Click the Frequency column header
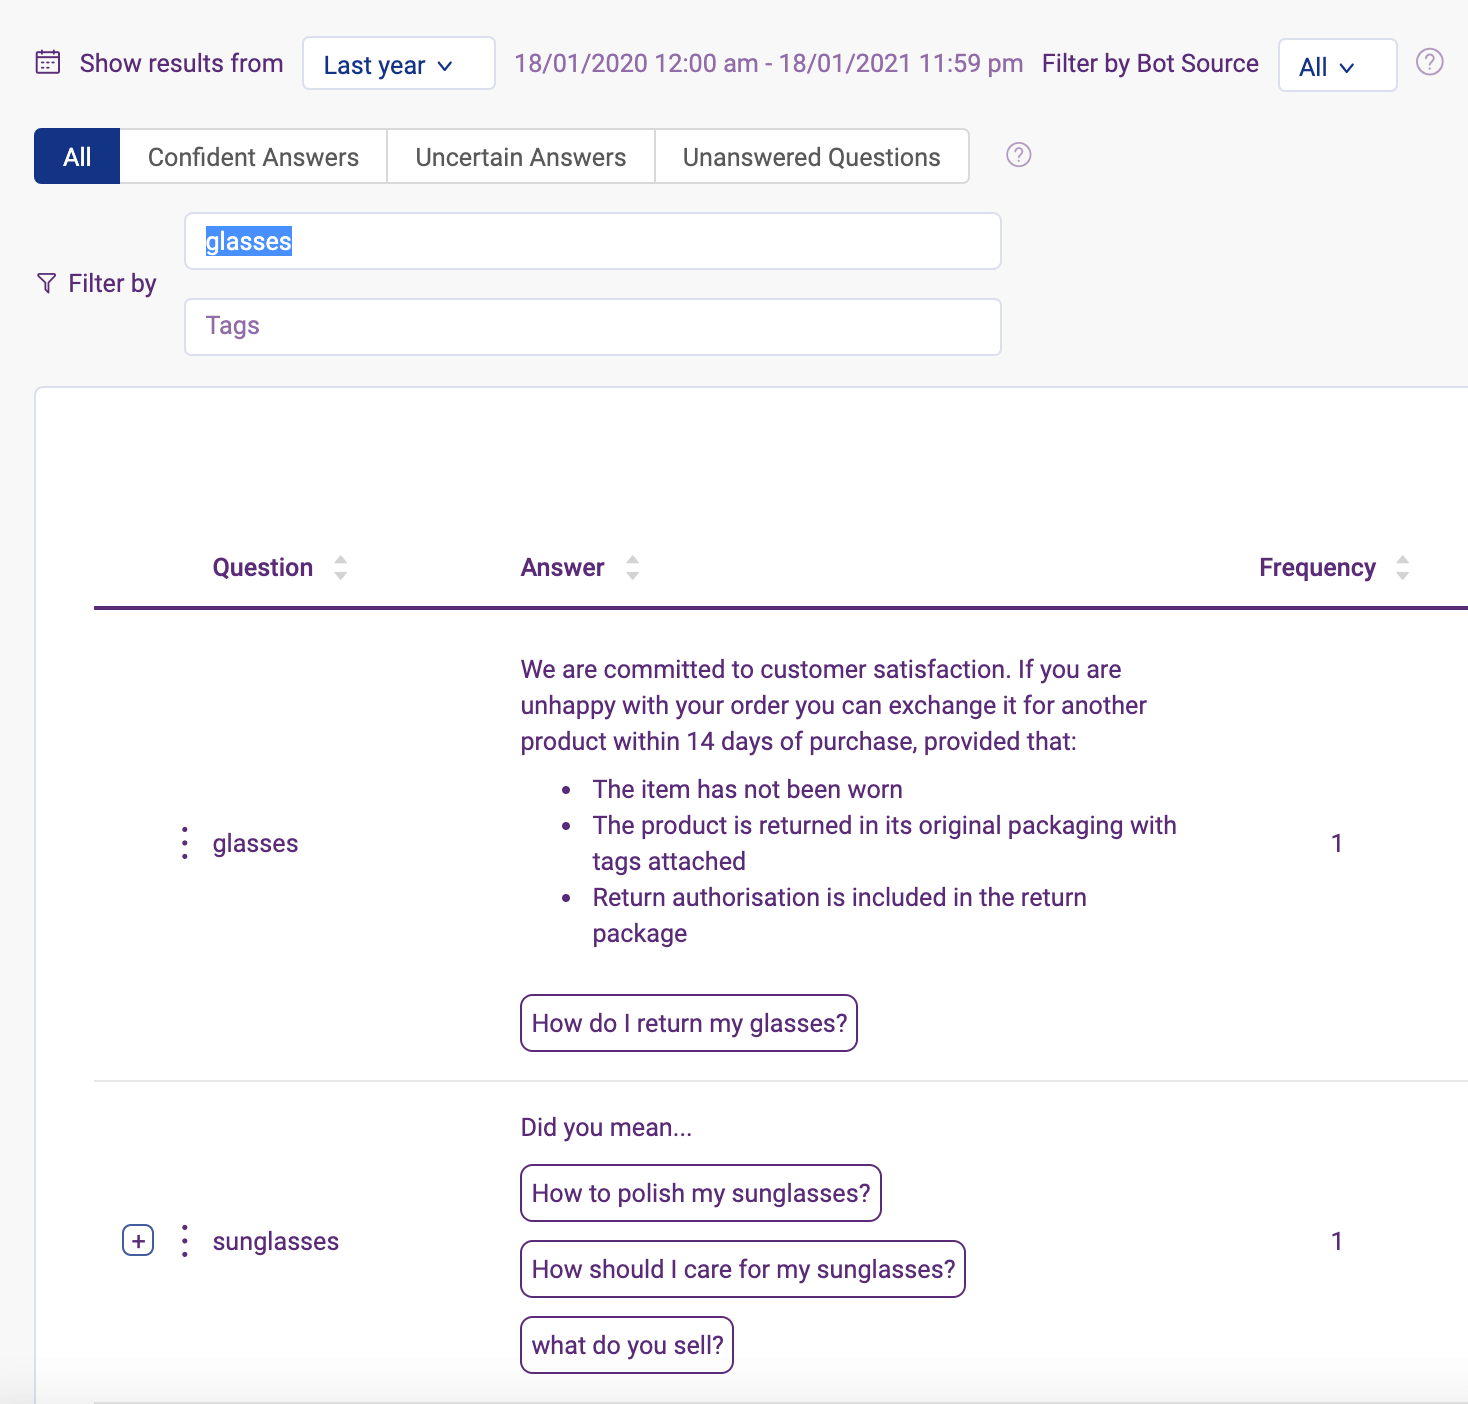 click(1318, 568)
